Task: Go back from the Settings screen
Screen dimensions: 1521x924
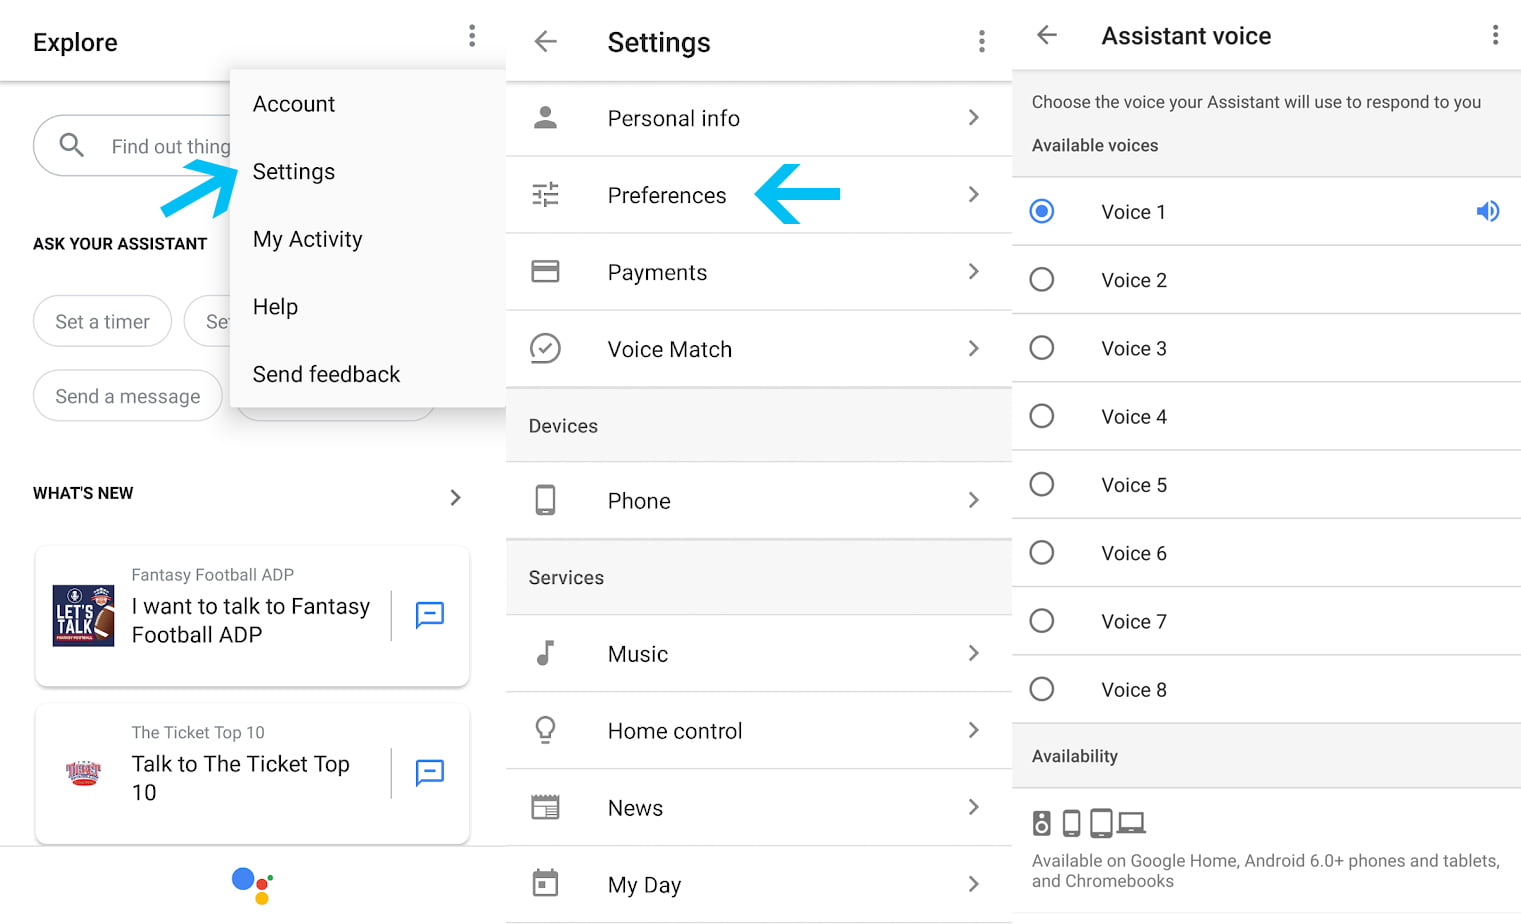Action: tap(545, 41)
